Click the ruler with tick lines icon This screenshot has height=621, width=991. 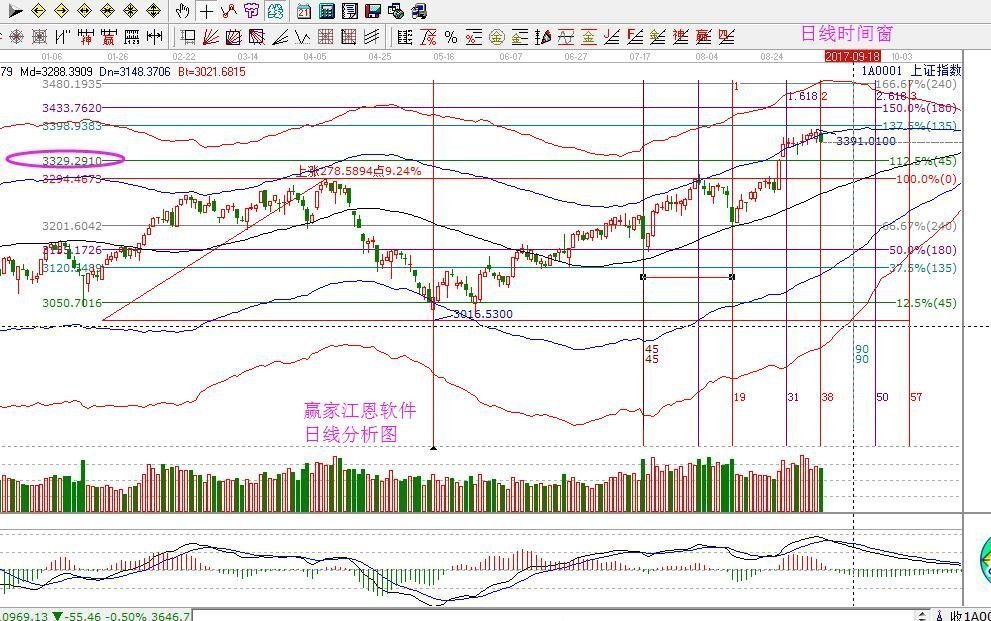[x=404, y=37]
